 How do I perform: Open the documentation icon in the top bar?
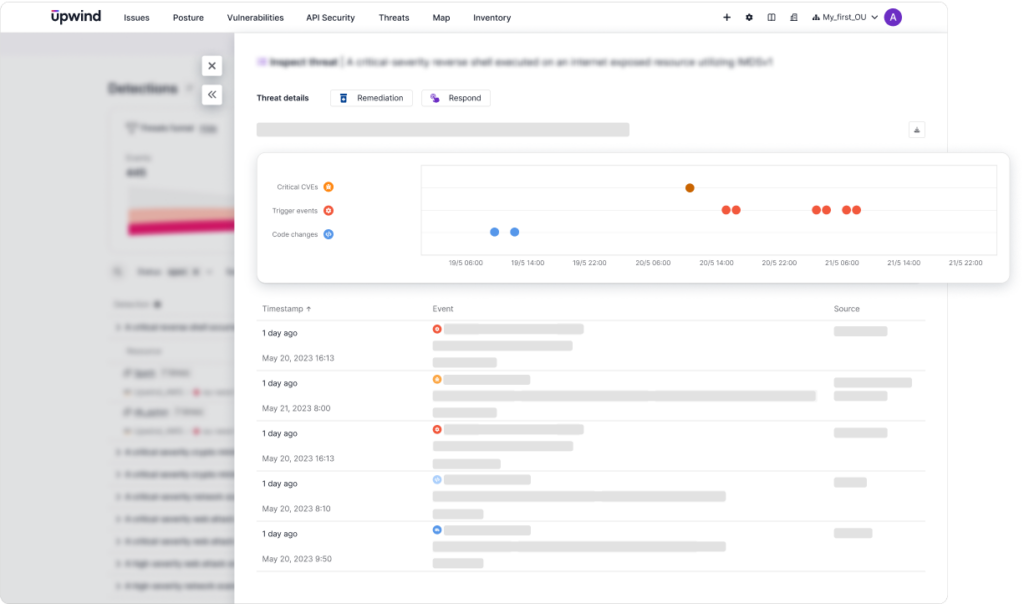point(771,17)
